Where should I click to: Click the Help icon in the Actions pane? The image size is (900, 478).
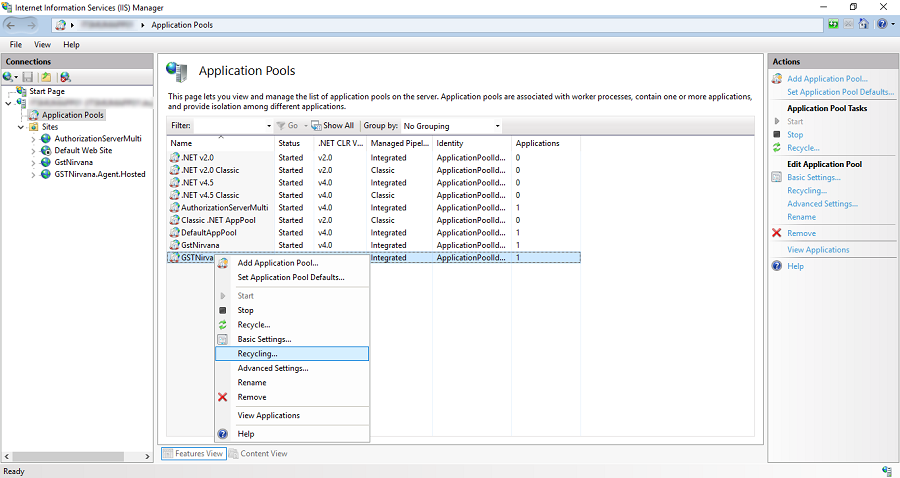tap(777, 266)
